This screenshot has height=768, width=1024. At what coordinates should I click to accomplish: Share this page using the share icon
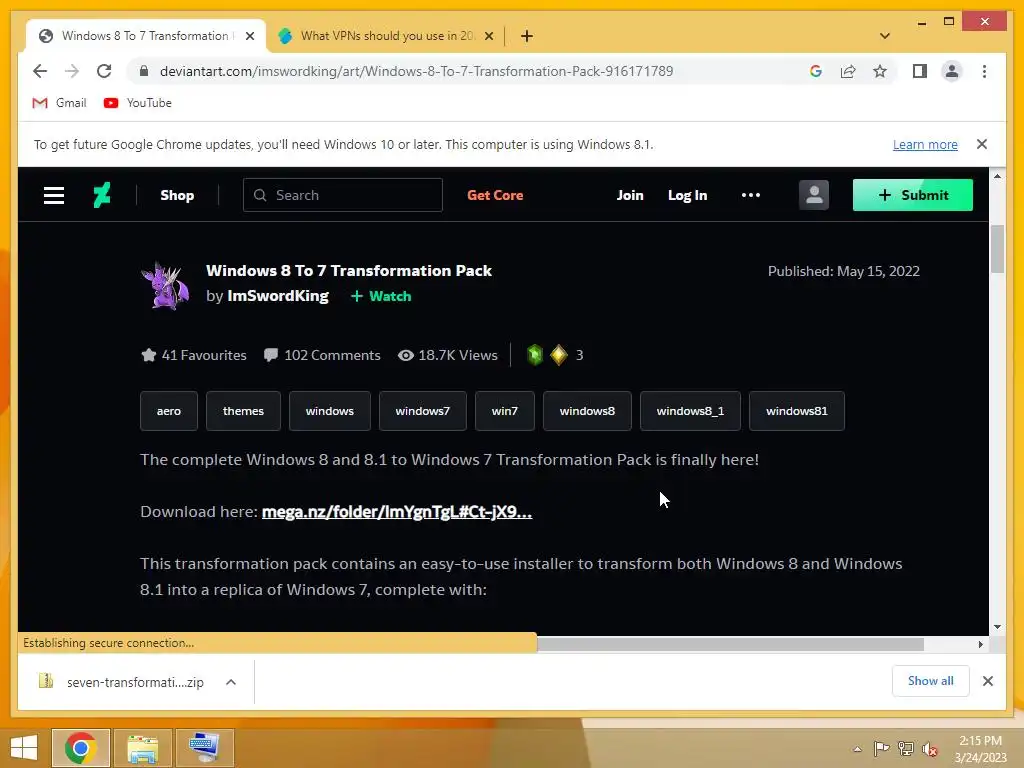[x=848, y=71]
